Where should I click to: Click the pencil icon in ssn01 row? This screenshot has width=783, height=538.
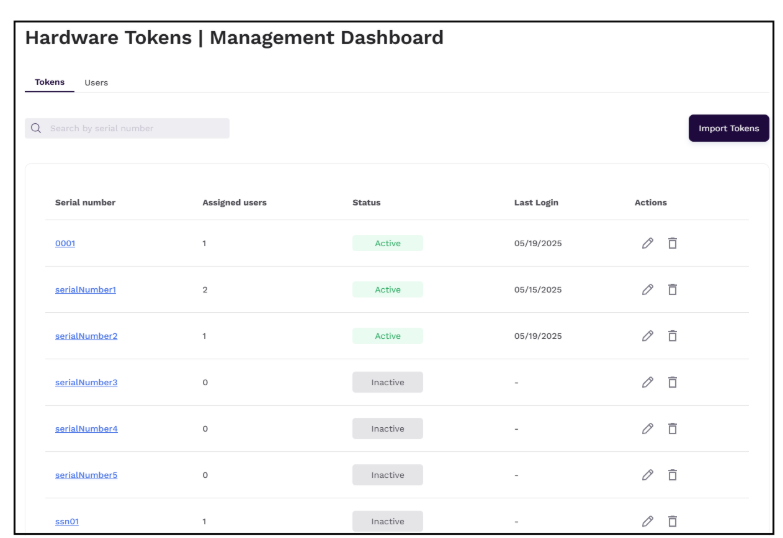(647, 521)
